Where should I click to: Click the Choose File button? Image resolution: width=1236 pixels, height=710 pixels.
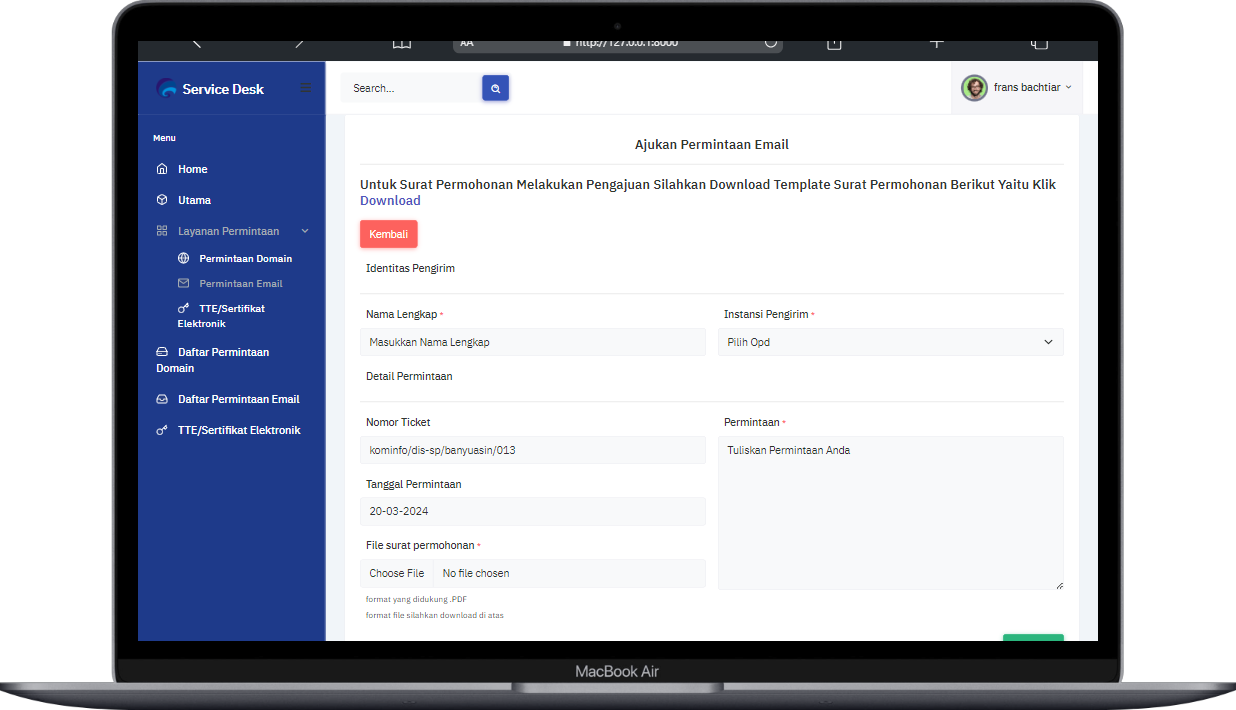point(397,573)
